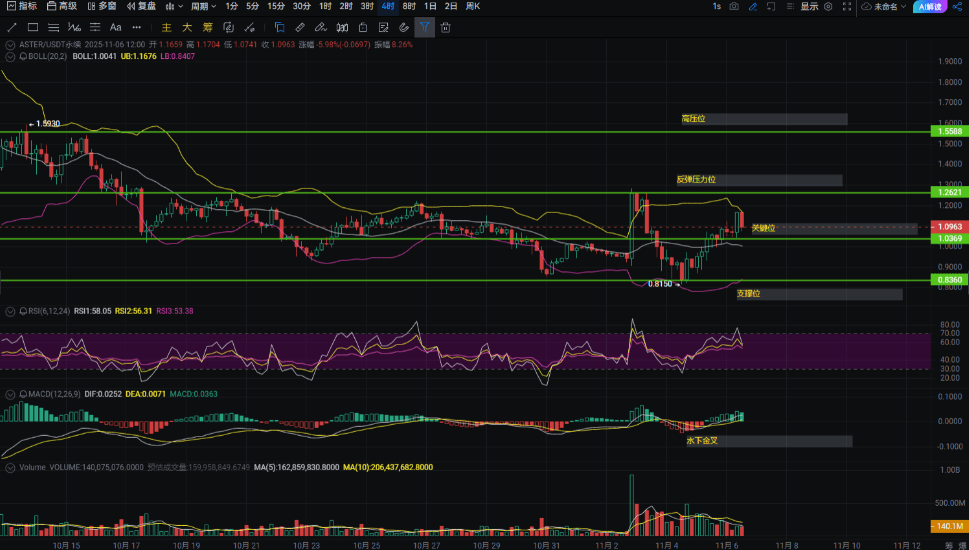Screen dimensions: 969x550
Task: Collapse the MACD indicator panel
Action: [10, 394]
